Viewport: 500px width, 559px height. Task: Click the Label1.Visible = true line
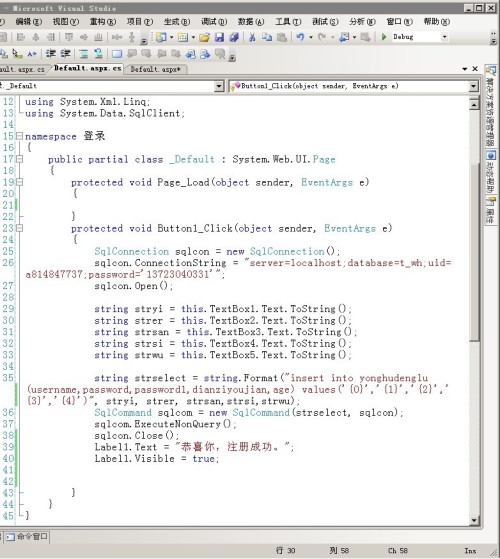click(x=156, y=458)
